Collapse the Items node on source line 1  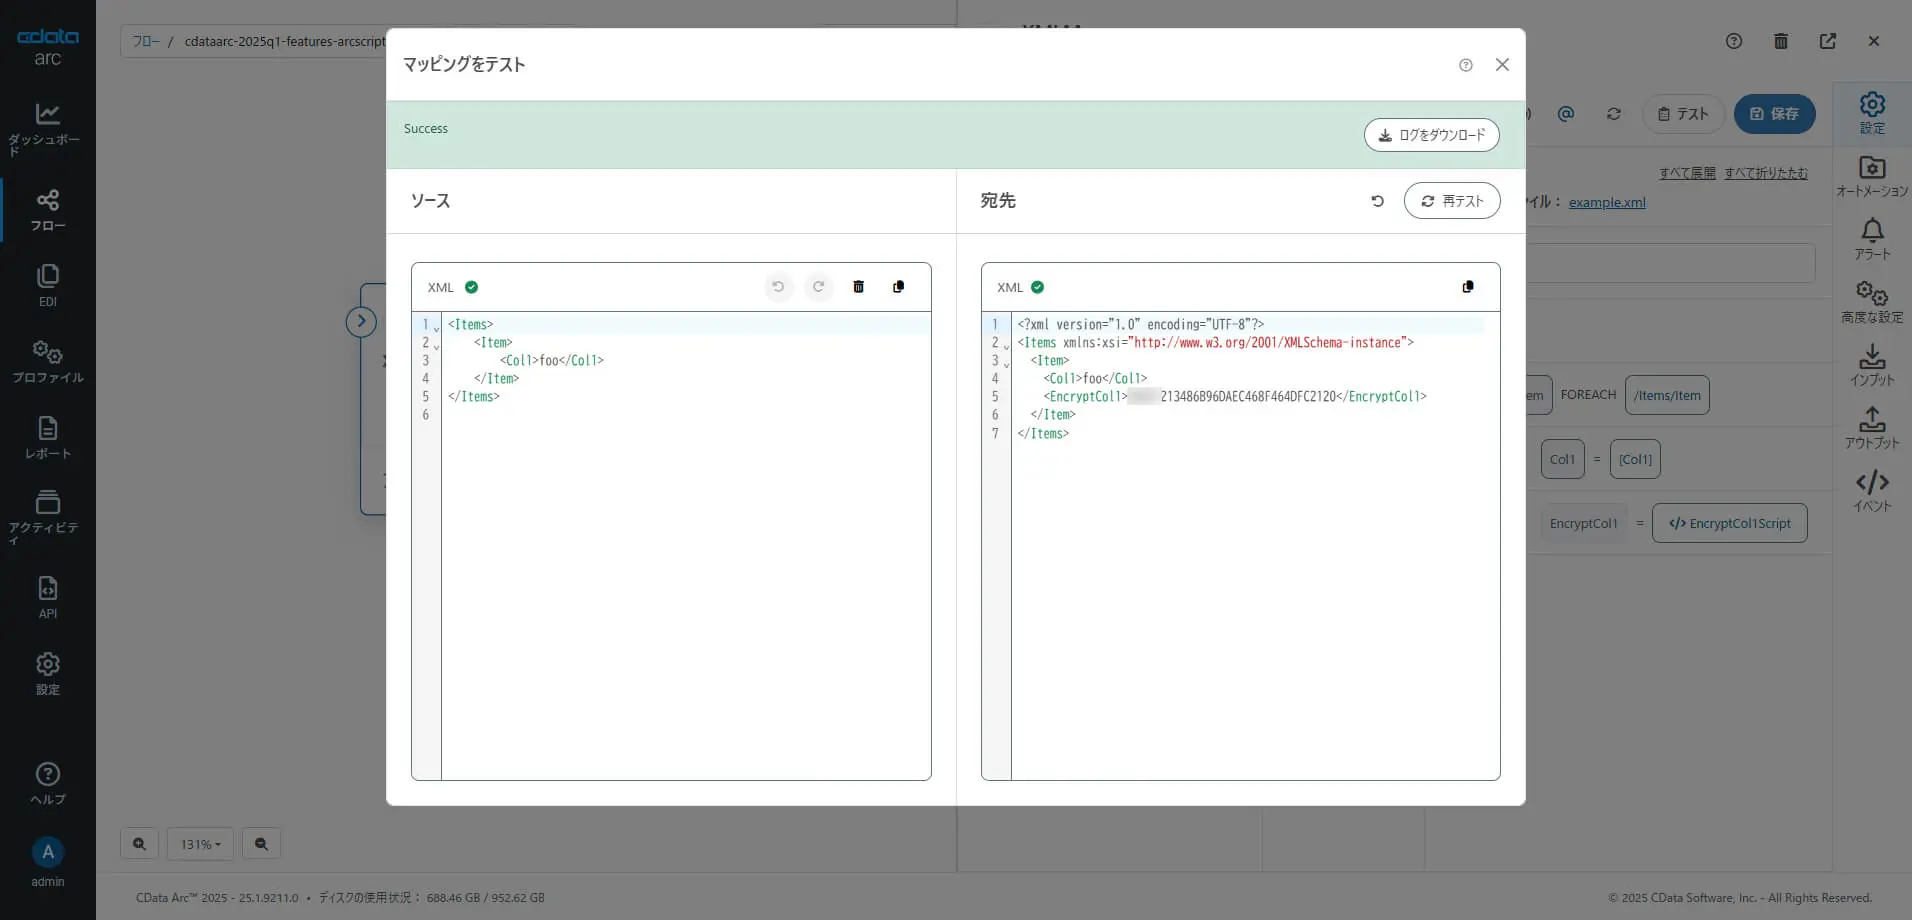(437, 329)
